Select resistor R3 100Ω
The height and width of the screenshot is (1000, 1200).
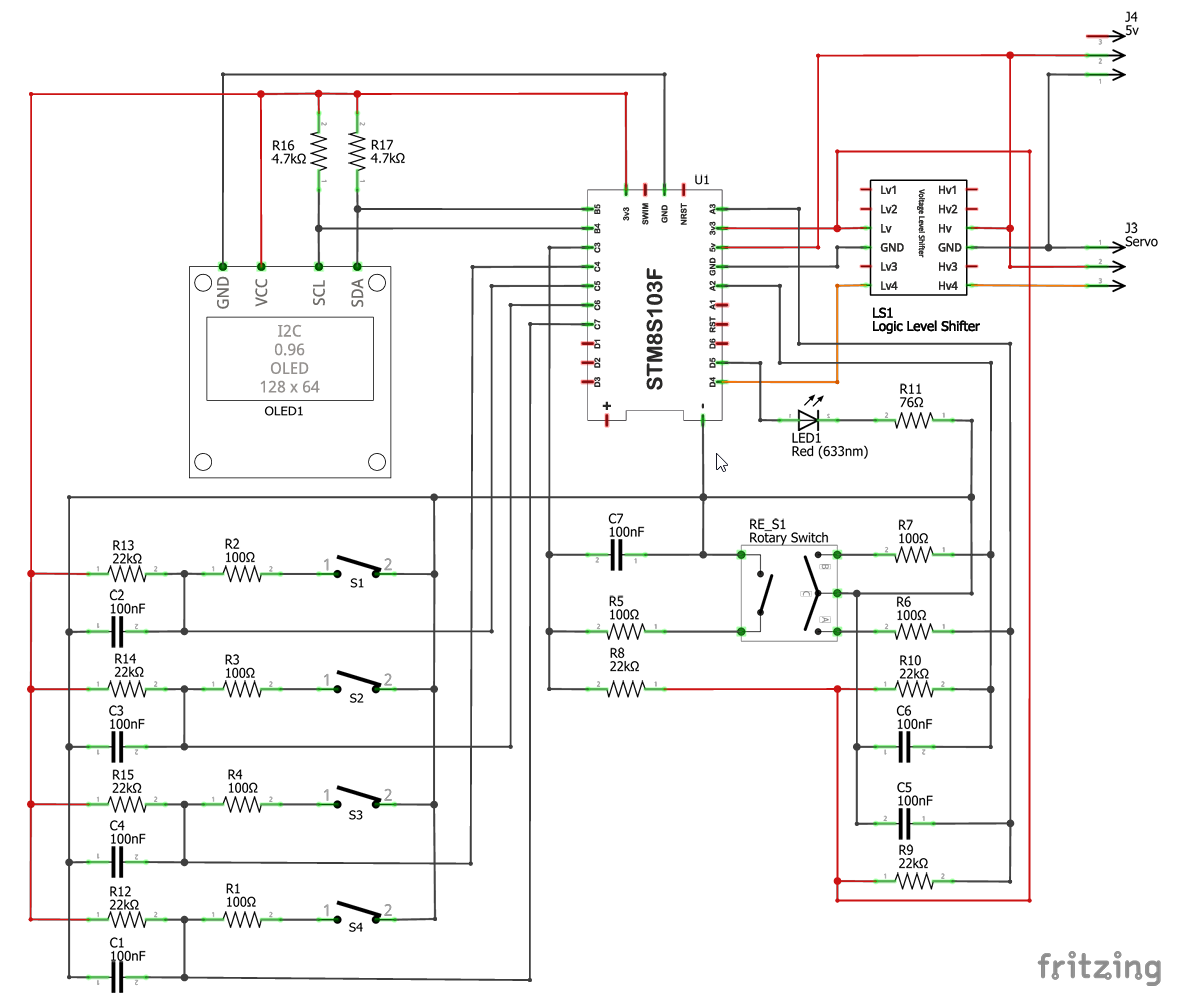(242, 689)
